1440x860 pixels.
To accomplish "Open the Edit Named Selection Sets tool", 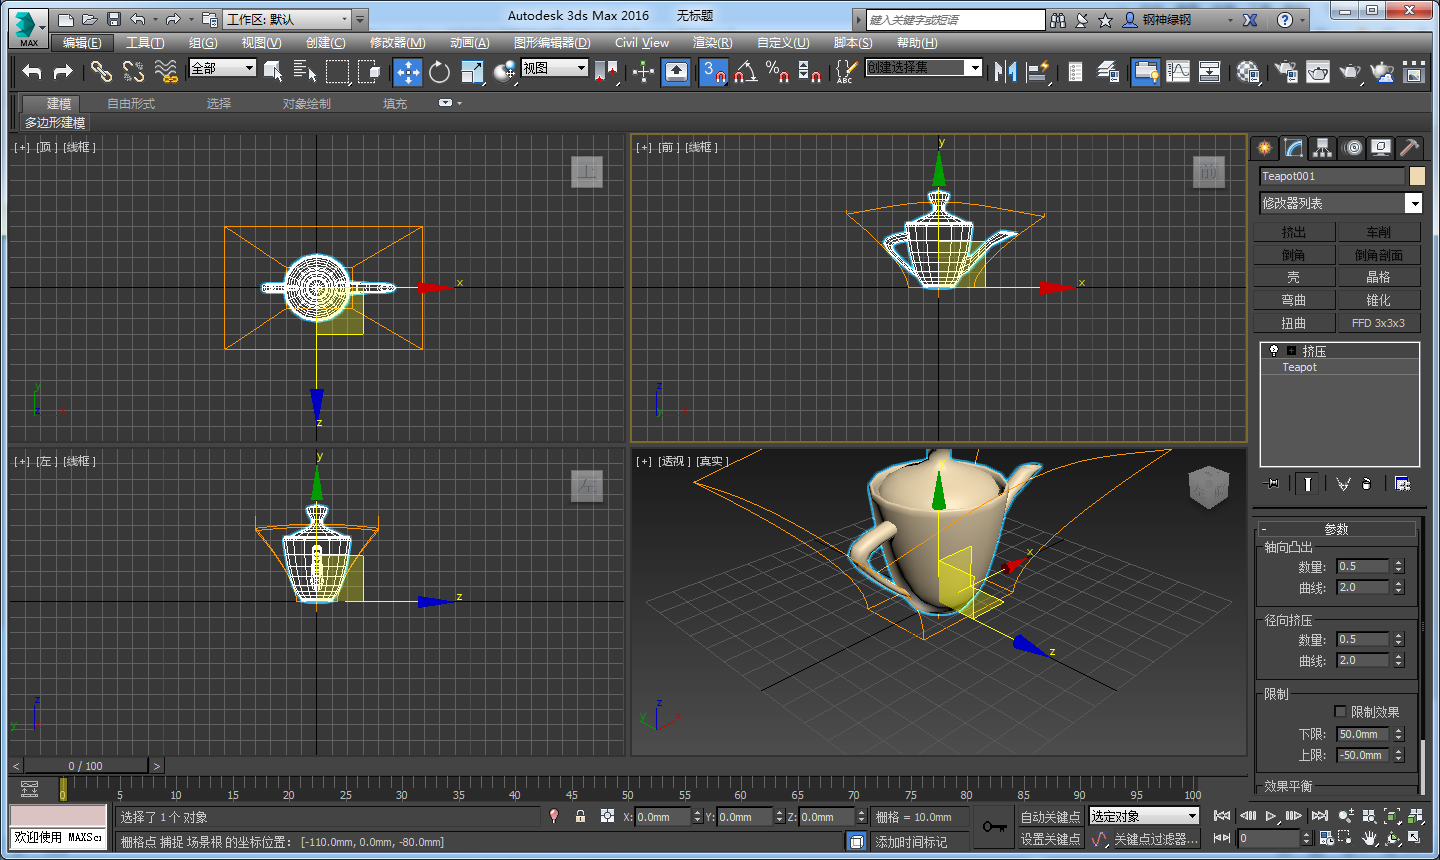I will coord(846,71).
